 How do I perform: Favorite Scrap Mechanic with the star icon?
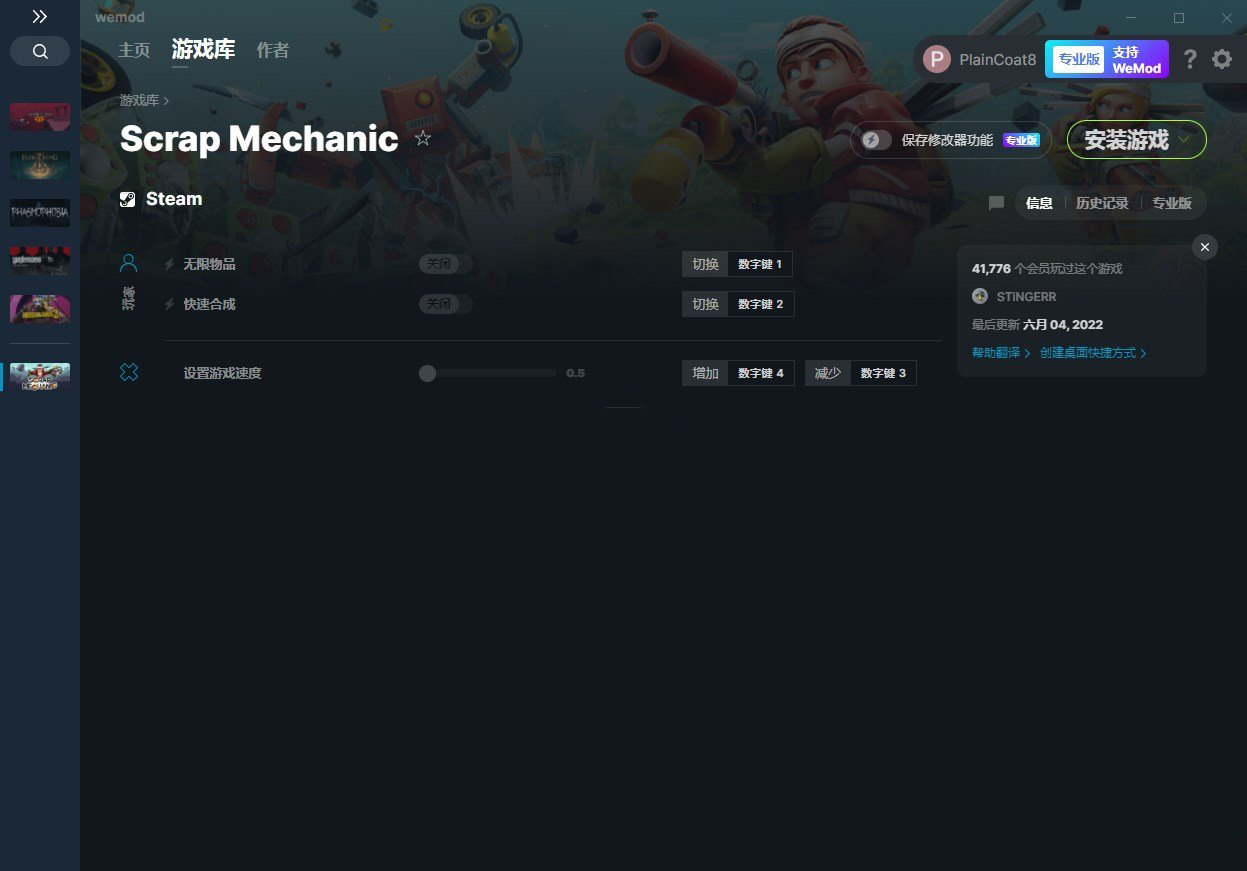423,138
